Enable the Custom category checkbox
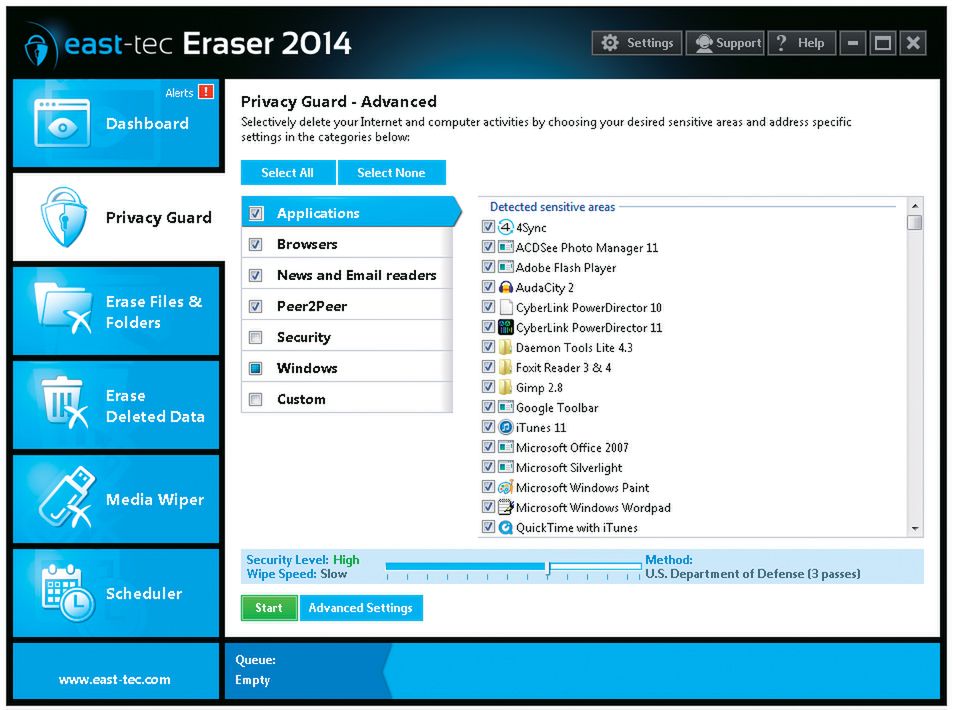Viewport: 953px width, 710px height. [256, 399]
